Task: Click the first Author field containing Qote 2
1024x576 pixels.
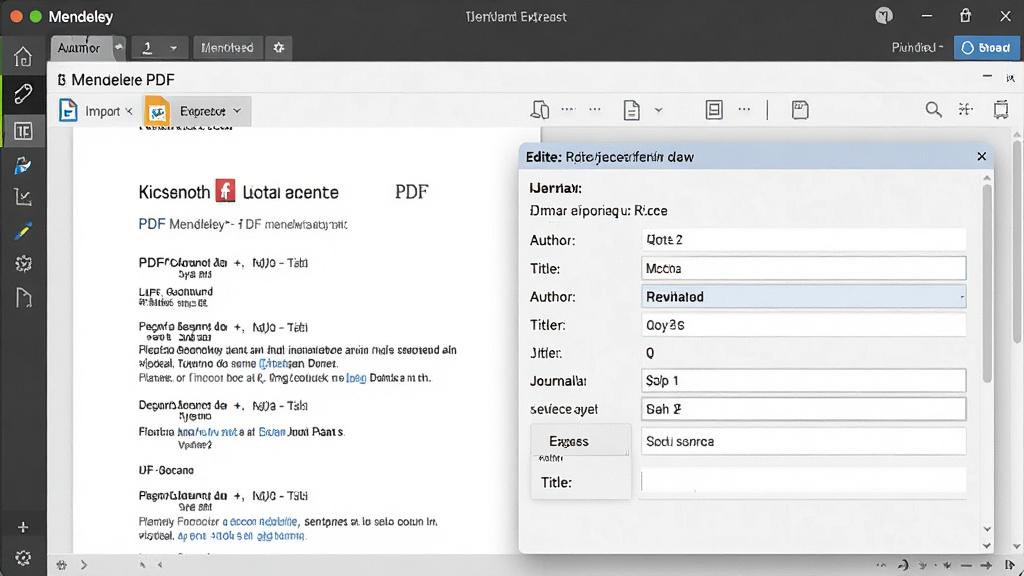Action: pyautogui.click(x=803, y=240)
